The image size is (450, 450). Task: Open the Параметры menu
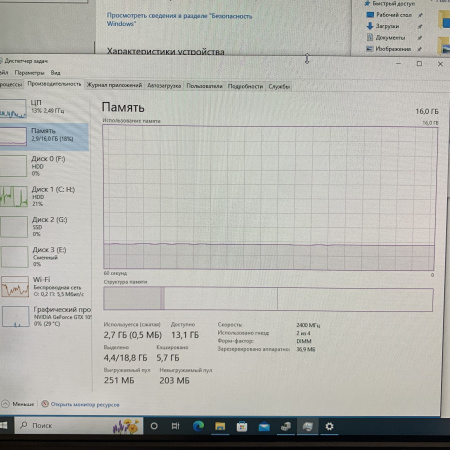coord(29,73)
